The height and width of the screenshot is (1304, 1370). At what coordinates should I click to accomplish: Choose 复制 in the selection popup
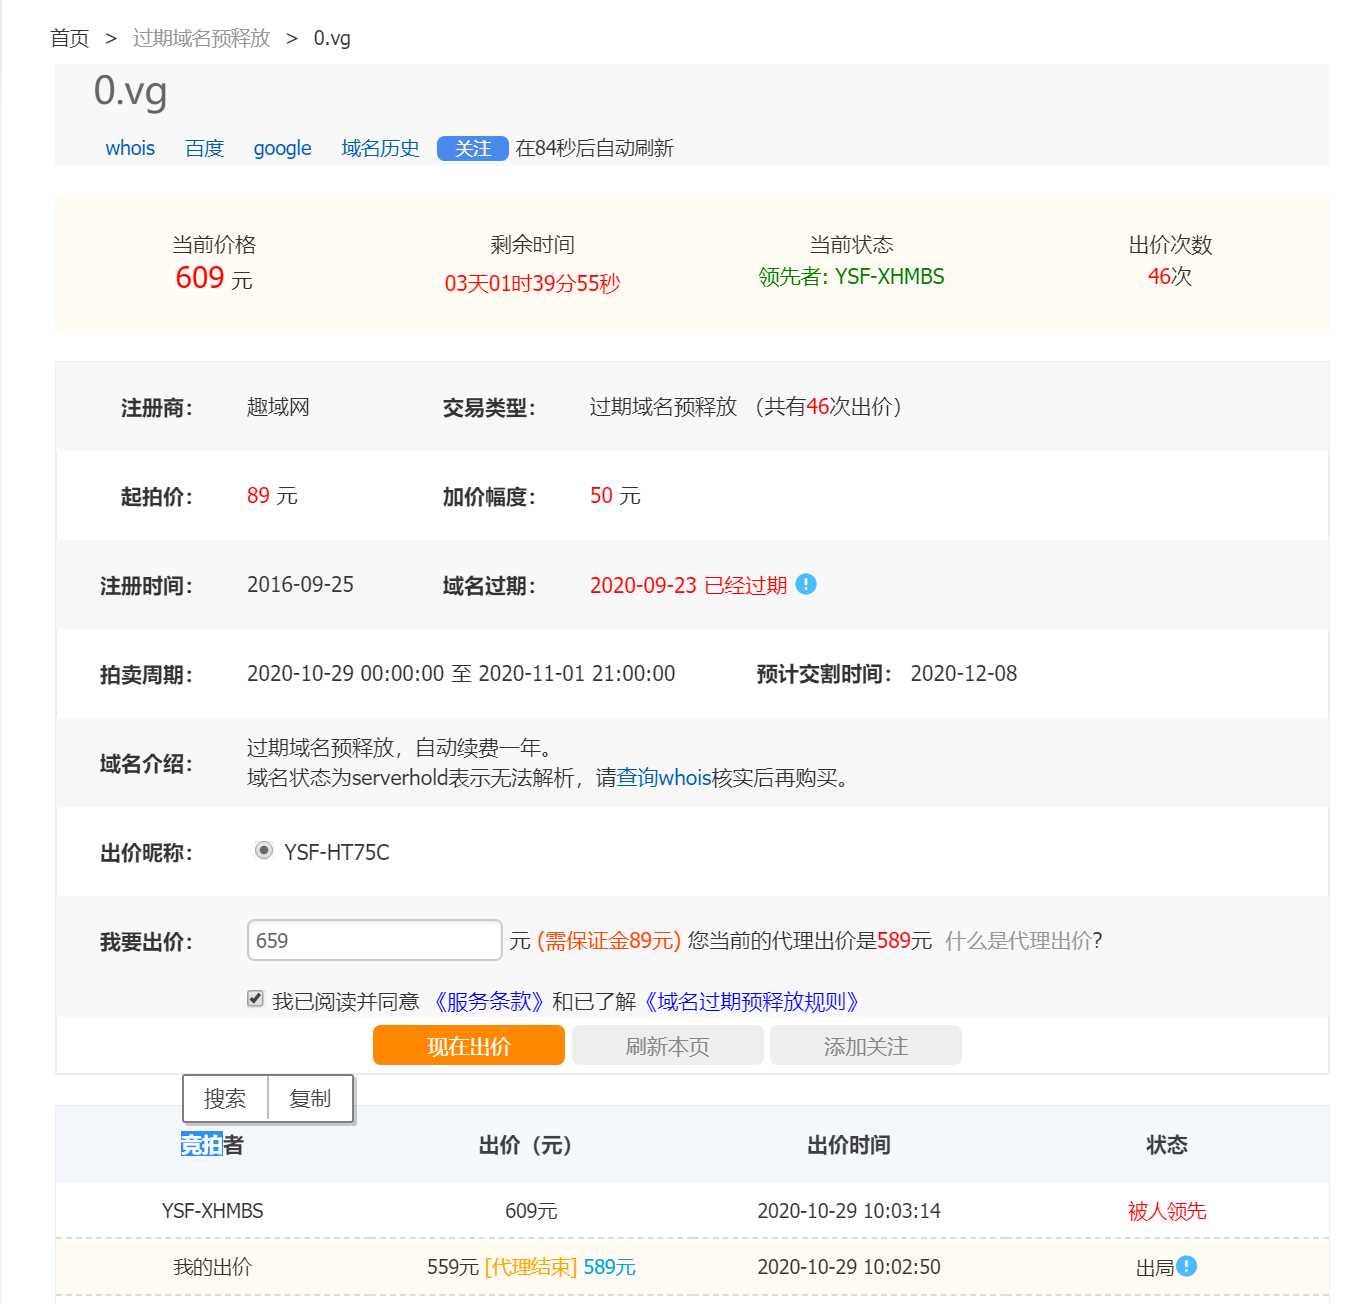310,1099
